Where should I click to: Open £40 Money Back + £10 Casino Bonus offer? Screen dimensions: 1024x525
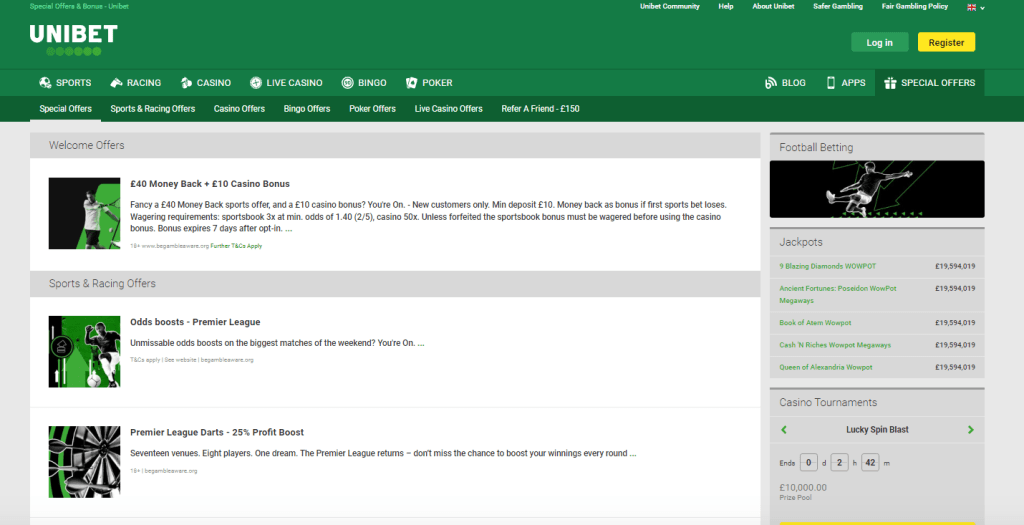pos(210,184)
